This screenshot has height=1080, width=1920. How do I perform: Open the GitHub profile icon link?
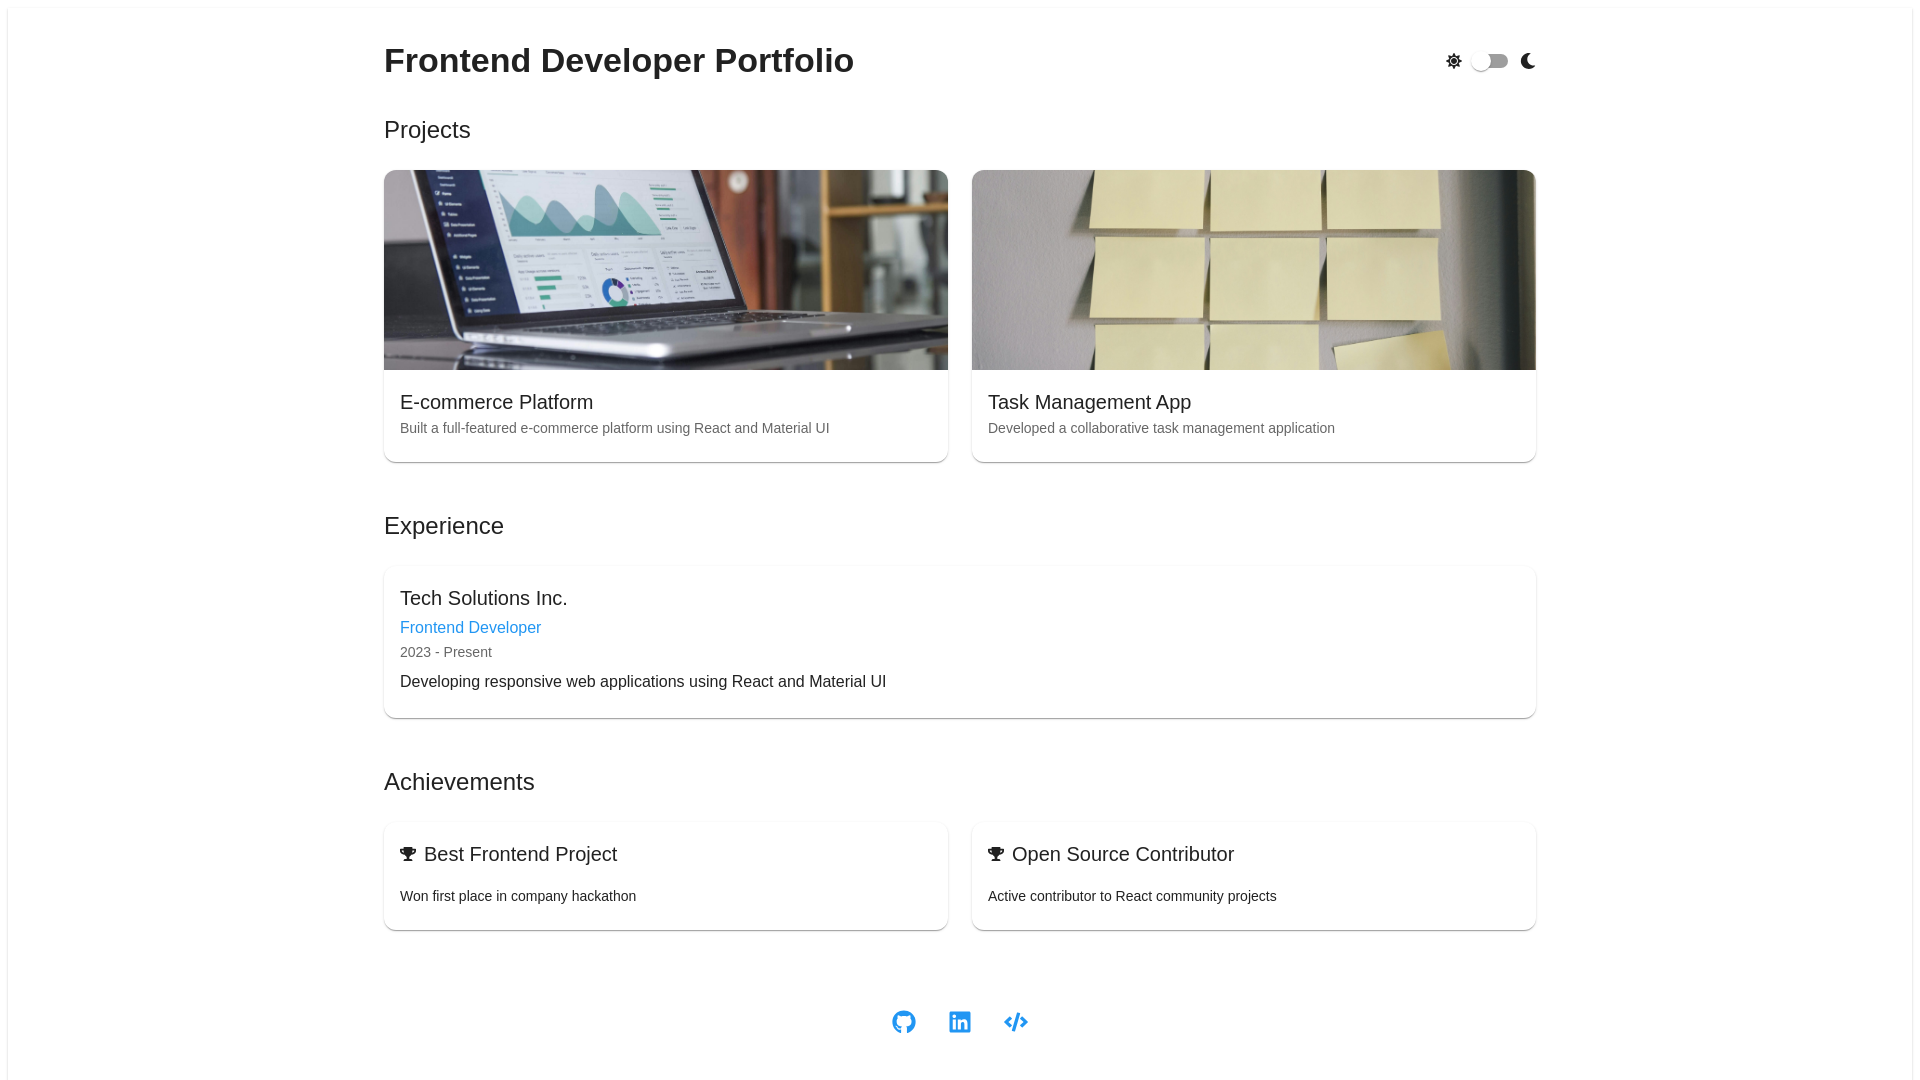pos(904,1022)
